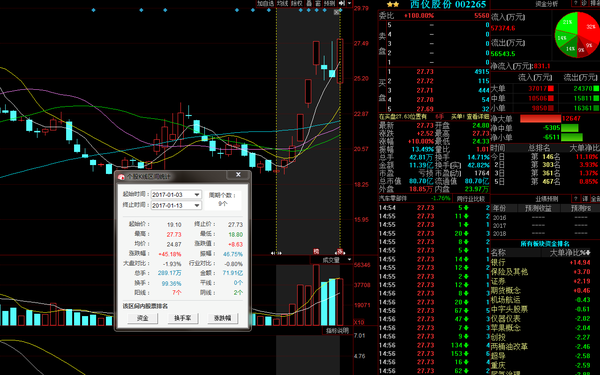Click the 预测 toolbar item

[329, 3]
